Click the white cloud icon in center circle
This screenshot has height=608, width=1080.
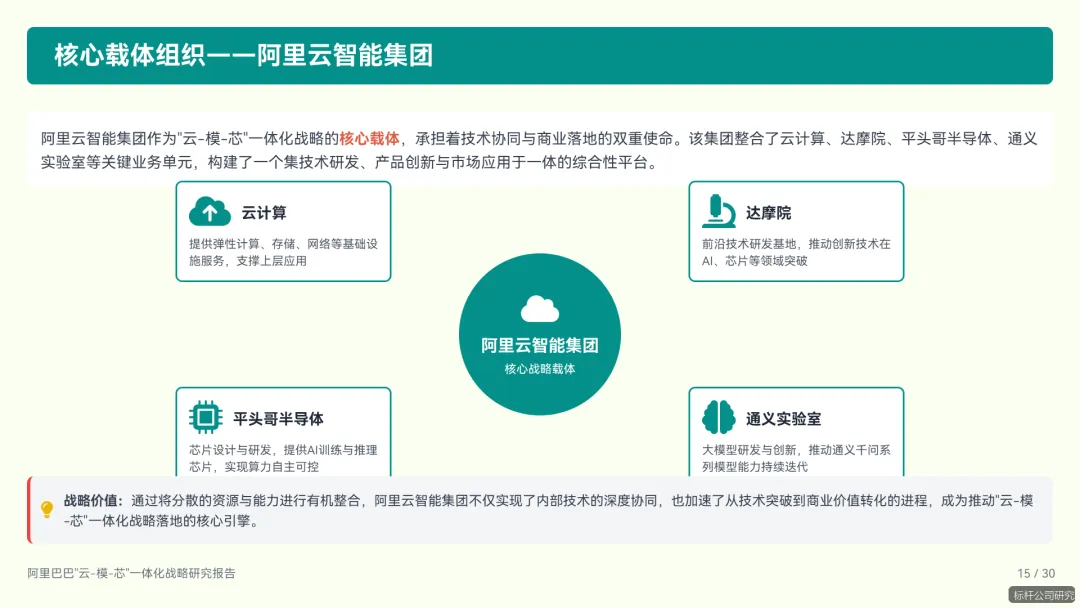540,308
